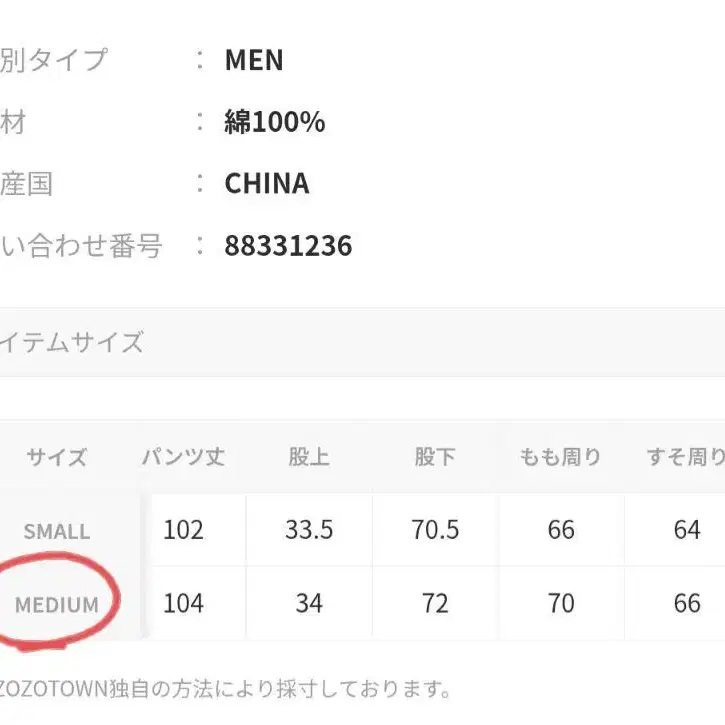Click the SMALL rise cell 33.5
The height and width of the screenshot is (725, 725).
(309, 530)
